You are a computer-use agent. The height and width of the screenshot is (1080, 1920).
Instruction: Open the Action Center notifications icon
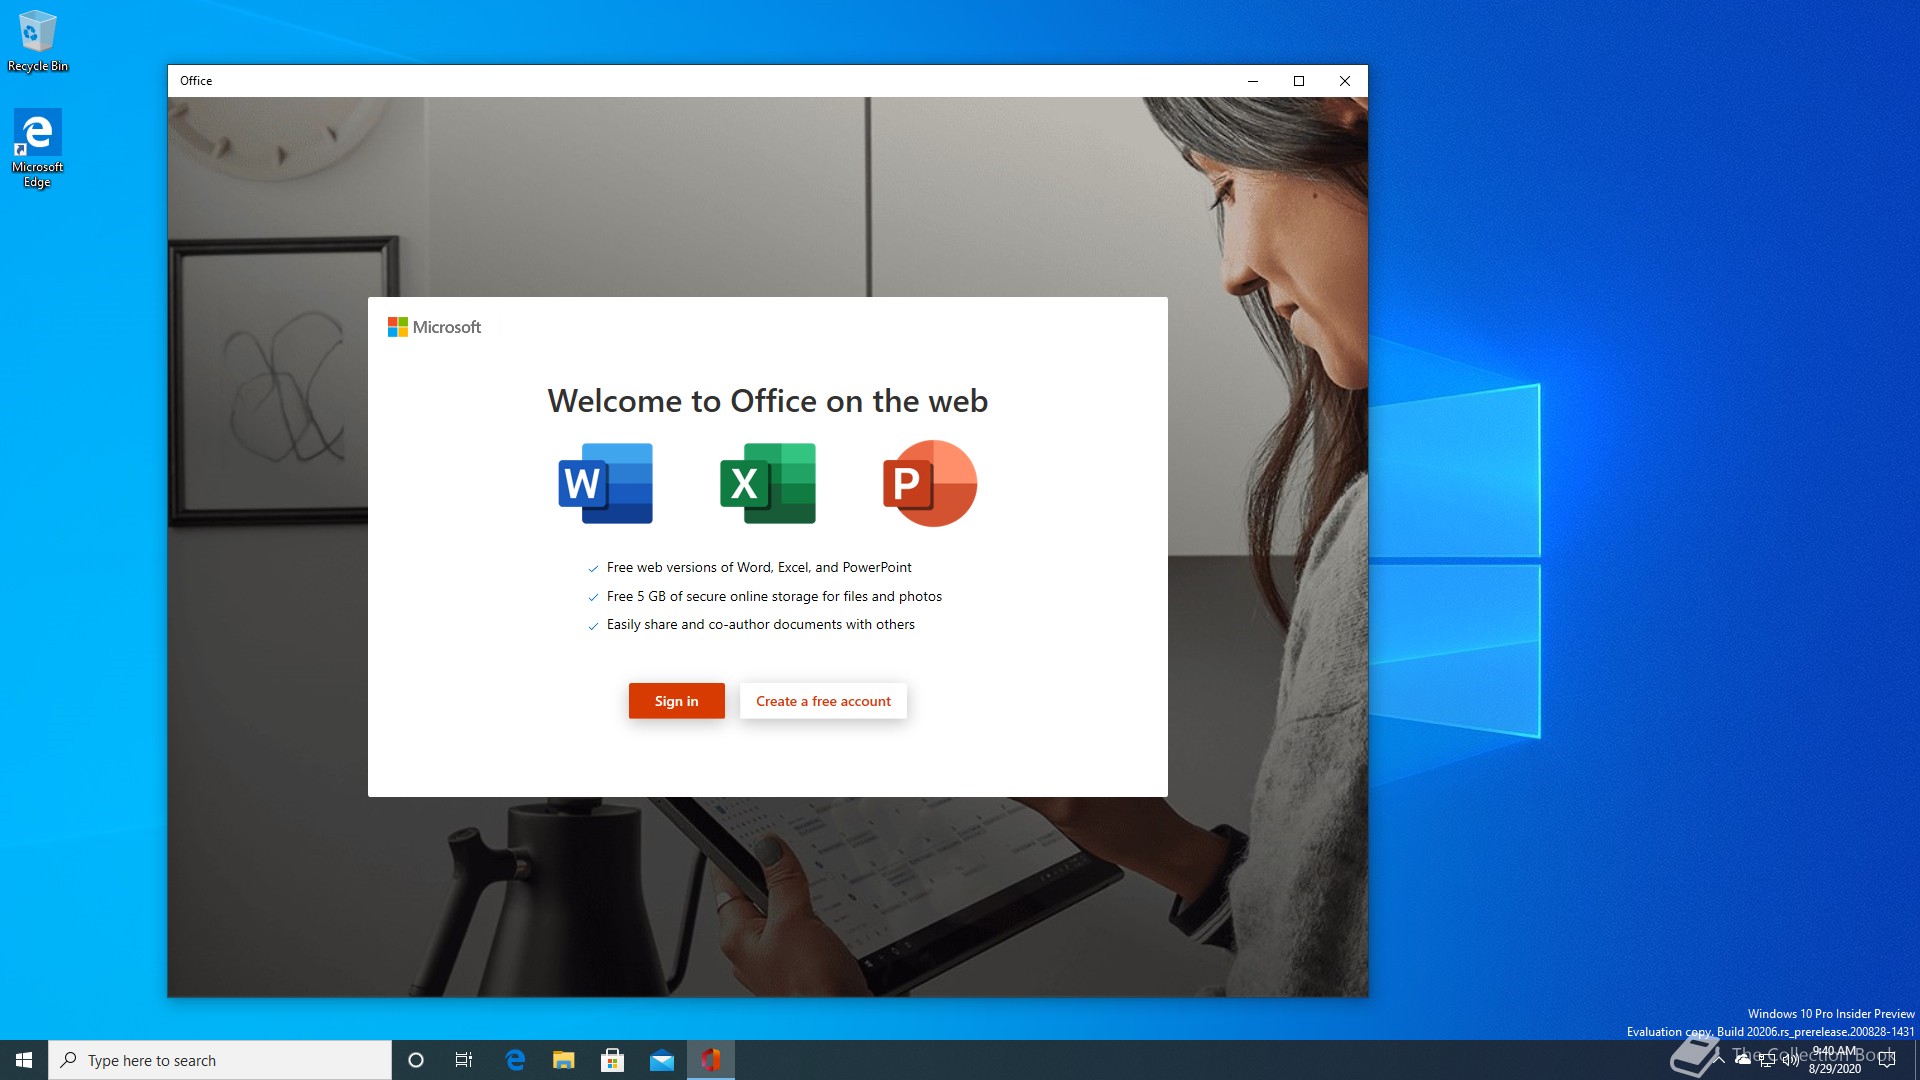(x=1887, y=1060)
